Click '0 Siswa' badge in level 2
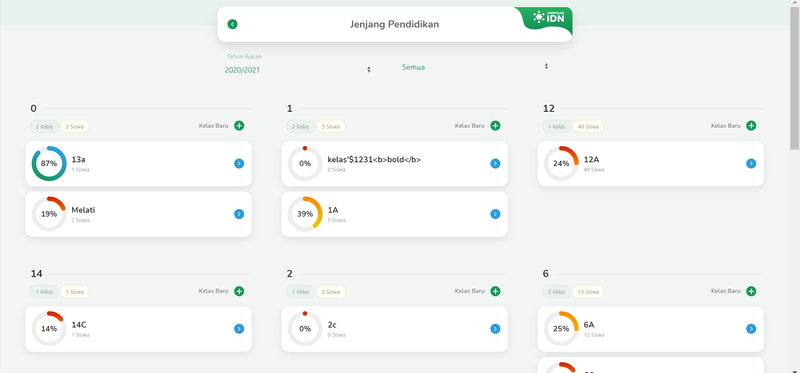800x373 pixels. click(331, 292)
